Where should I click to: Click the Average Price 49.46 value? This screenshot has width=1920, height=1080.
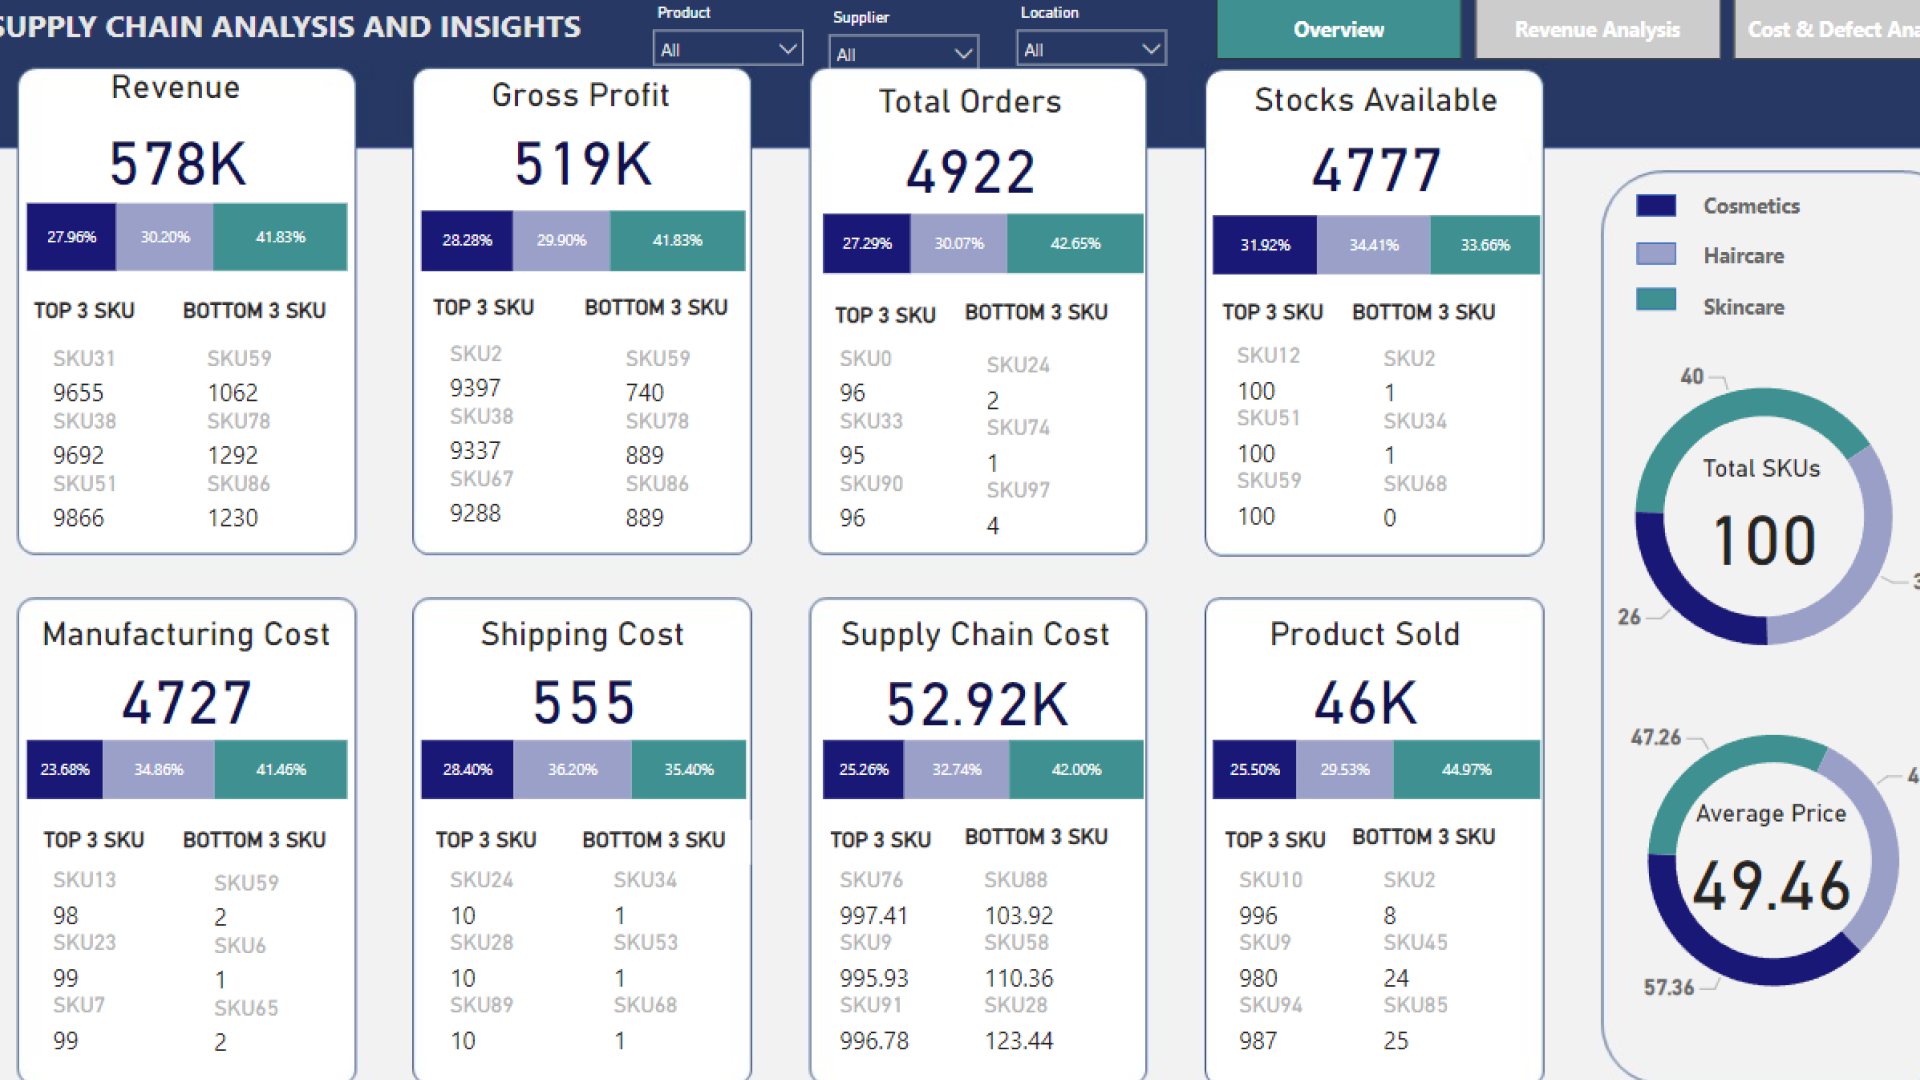[1771, 886]
